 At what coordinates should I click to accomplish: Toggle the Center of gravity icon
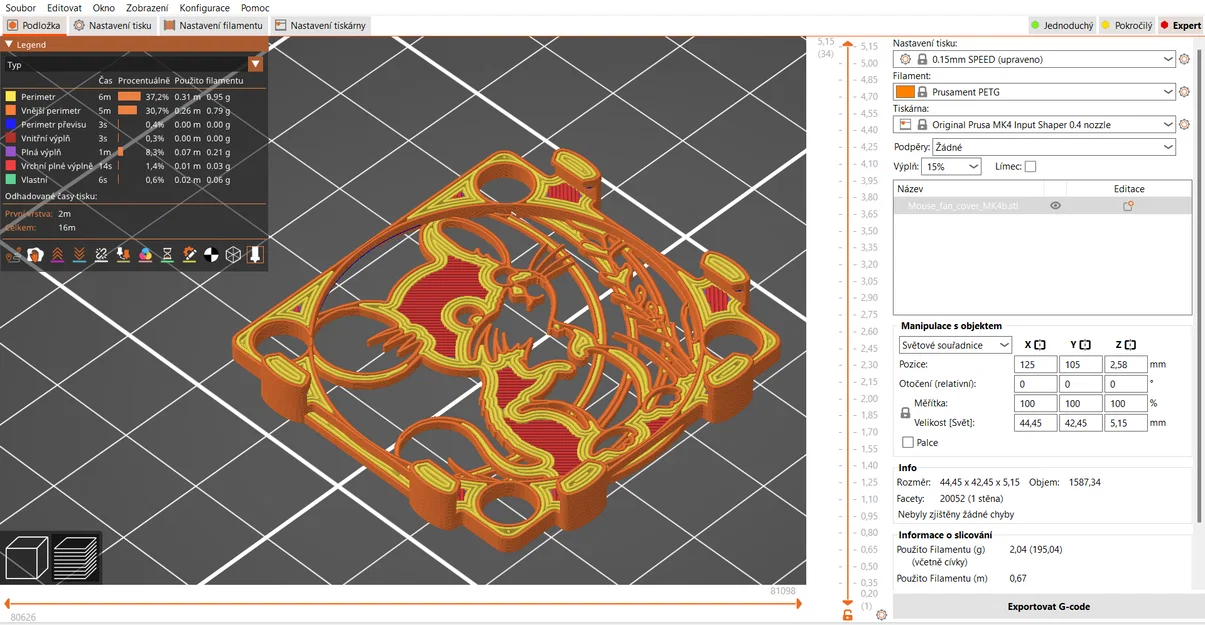coord(211,255)
